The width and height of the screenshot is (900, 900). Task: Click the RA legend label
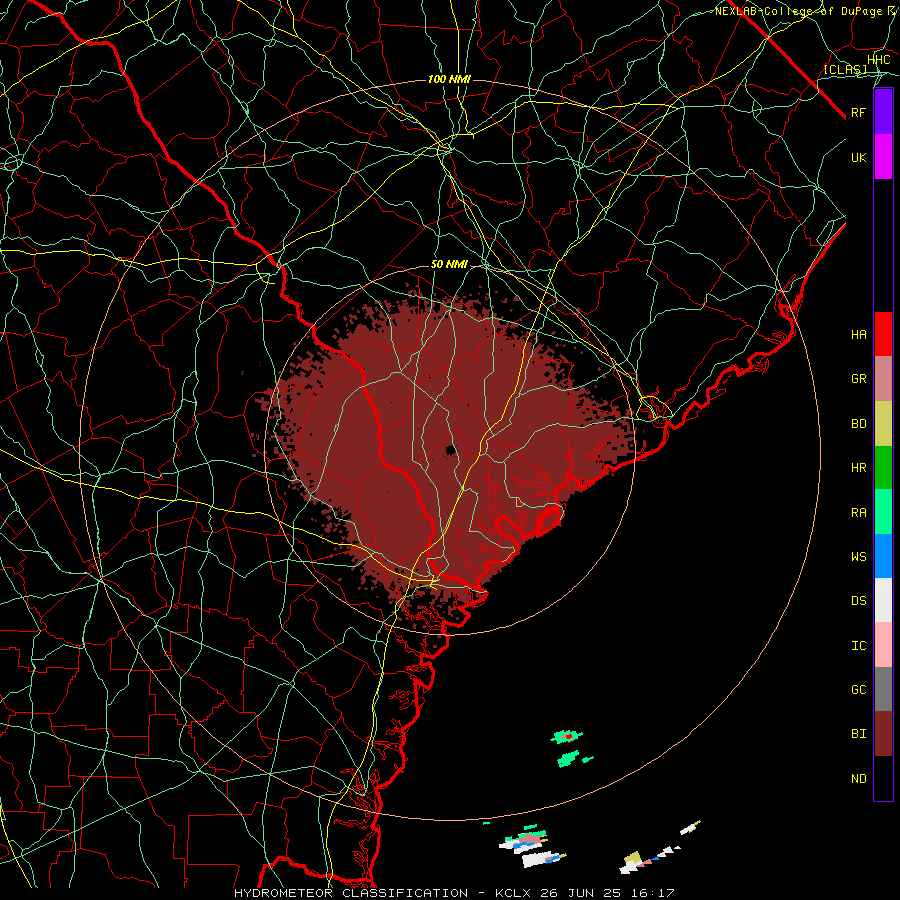pyautogui.click(x=858, y=513)
